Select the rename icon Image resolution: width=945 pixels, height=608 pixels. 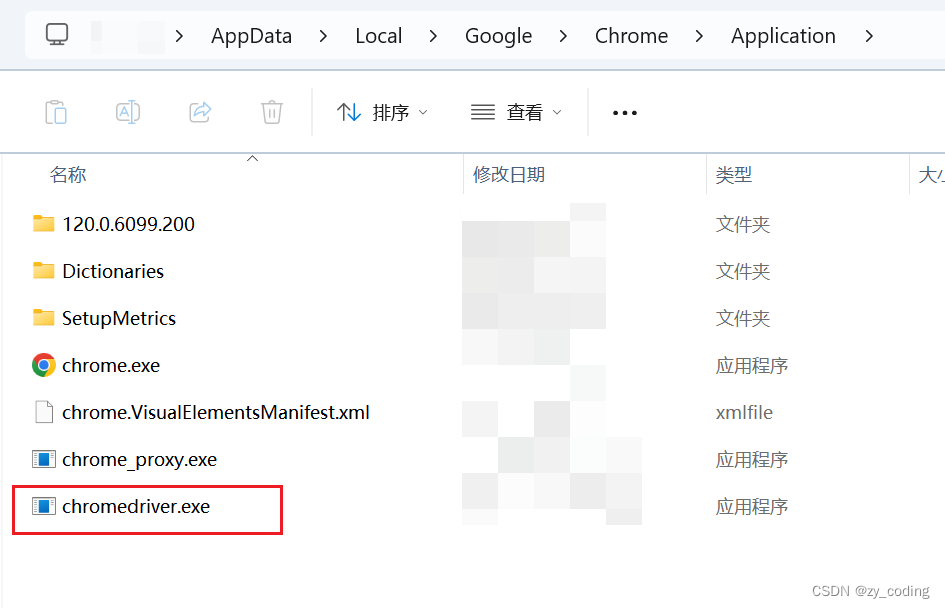127,112
